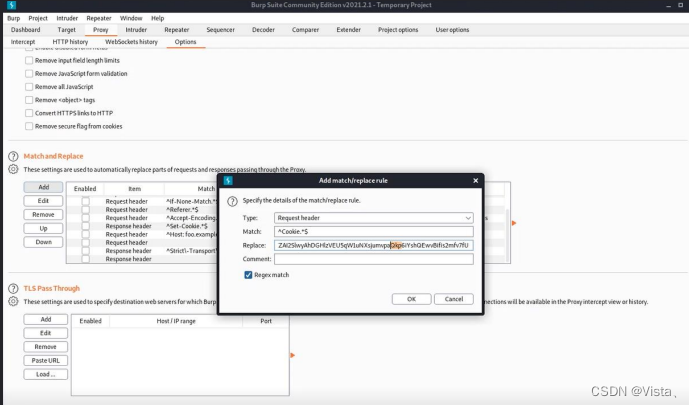
Task: Click Remove in Match and Replace section
Action: pos(44,215)
